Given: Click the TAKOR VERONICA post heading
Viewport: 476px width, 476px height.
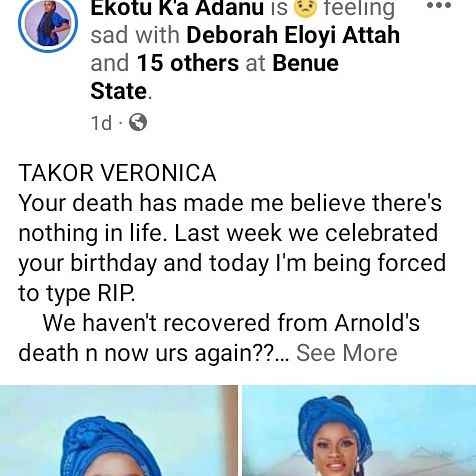Looking at the screenshot, I should click(x=117, y=173).
